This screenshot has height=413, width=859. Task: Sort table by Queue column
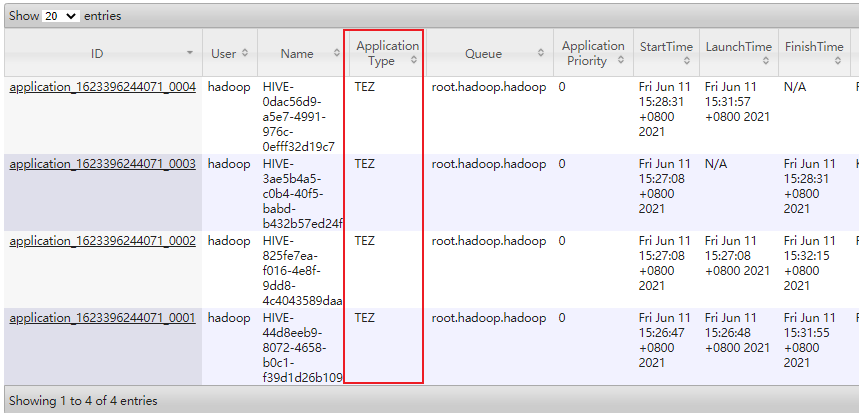(489, 53)
